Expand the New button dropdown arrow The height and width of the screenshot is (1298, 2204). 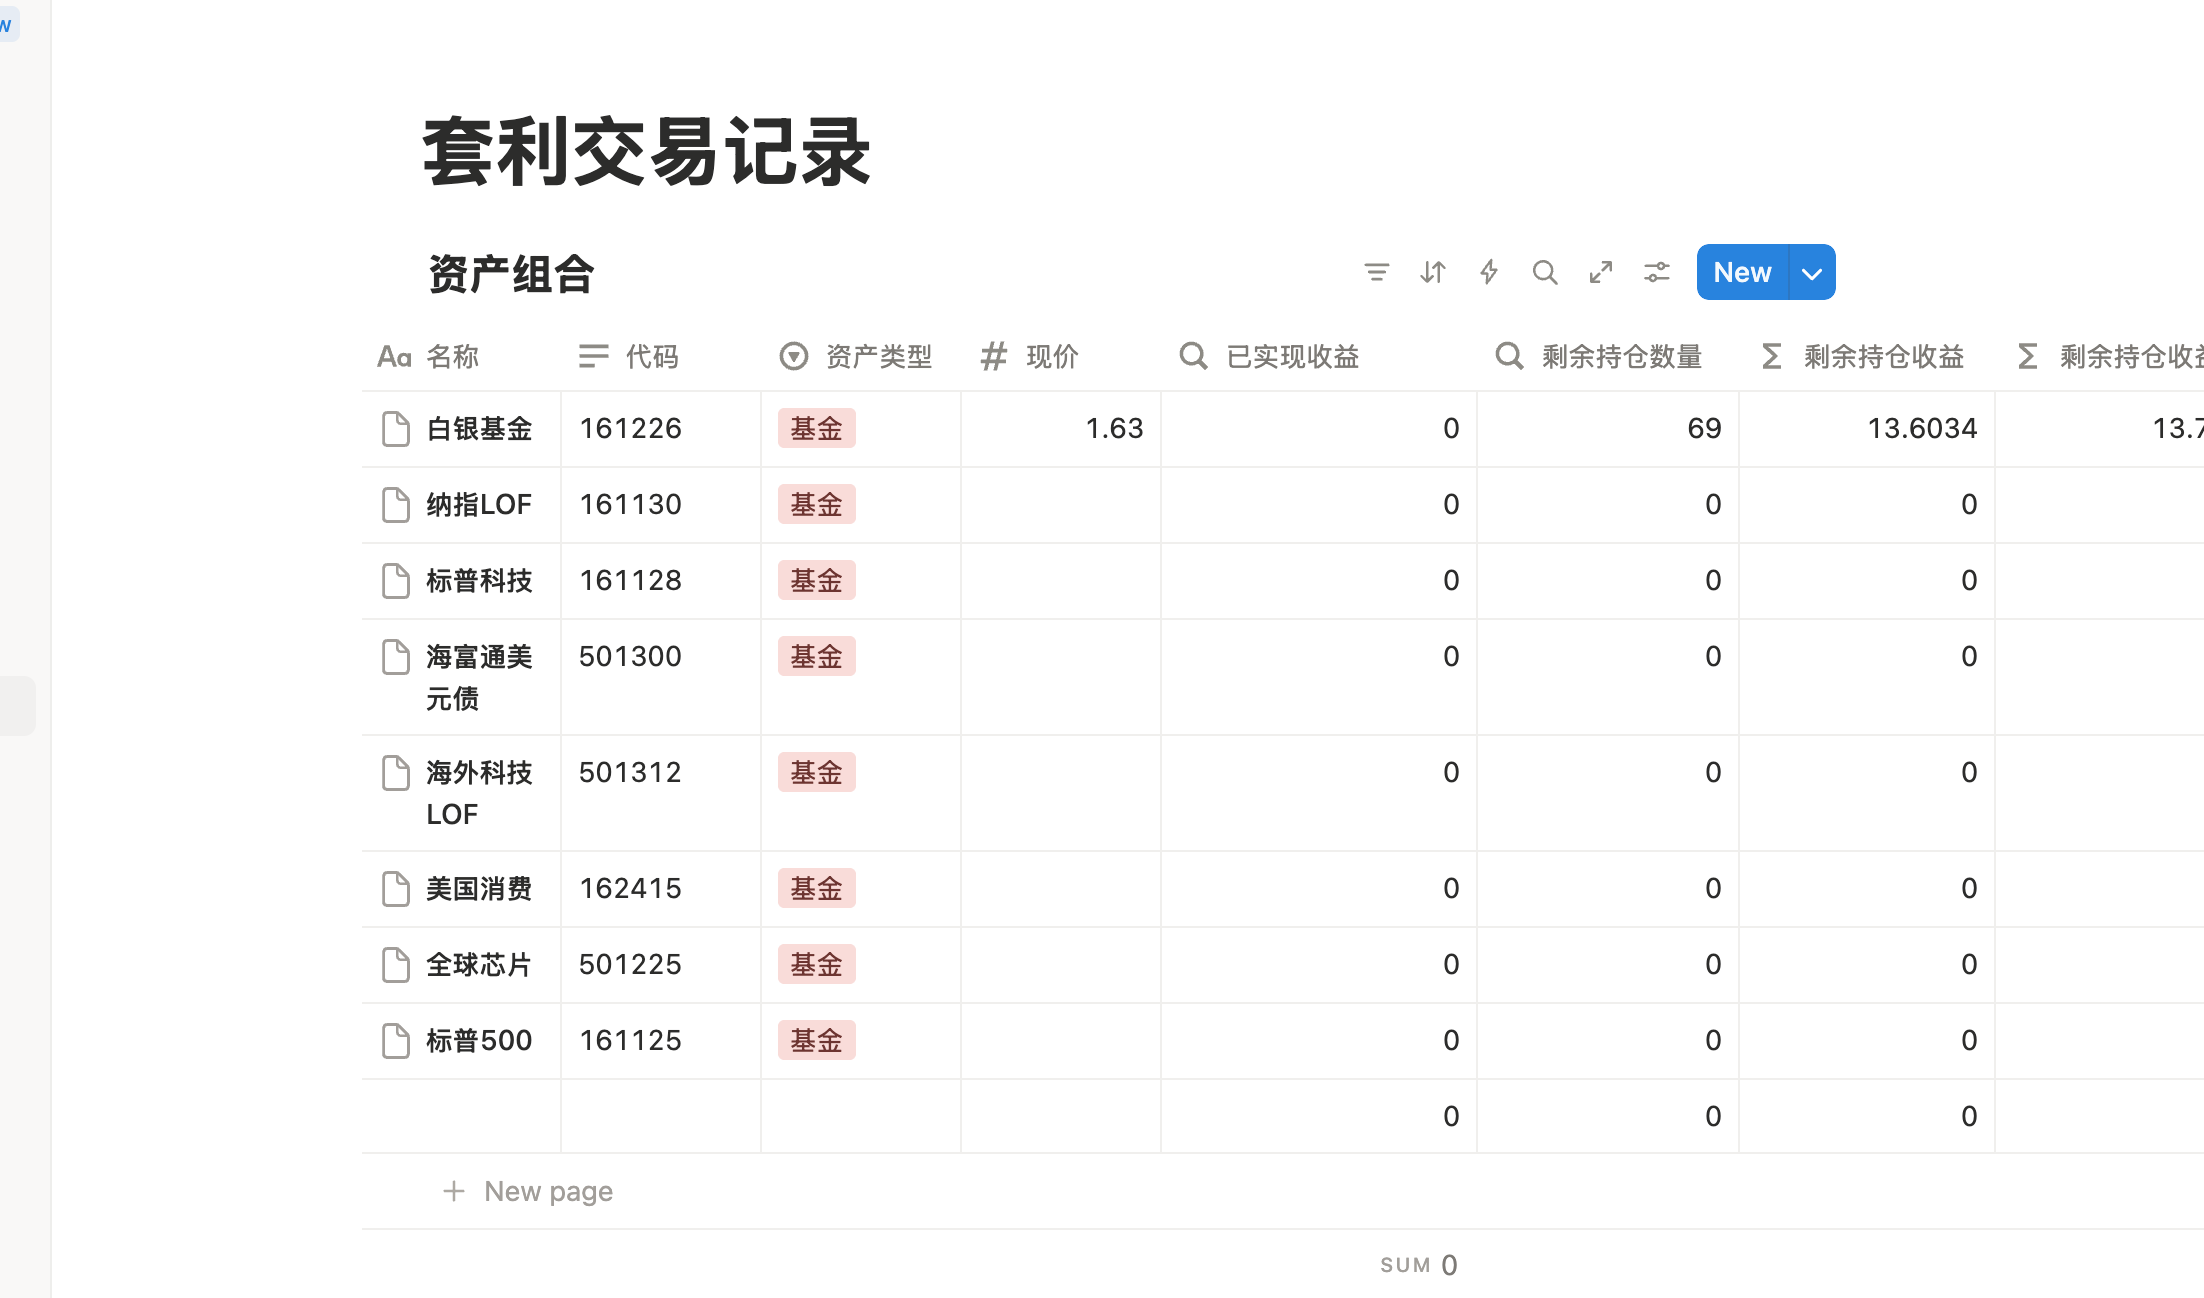point(1811,273)
